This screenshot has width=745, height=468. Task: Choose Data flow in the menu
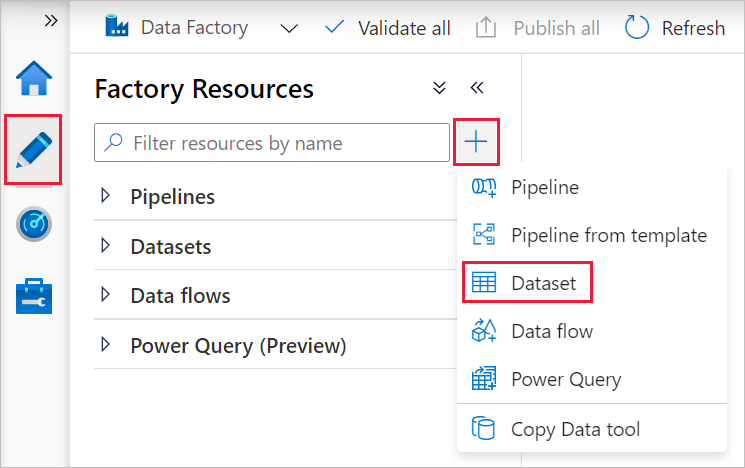(551, 331)
